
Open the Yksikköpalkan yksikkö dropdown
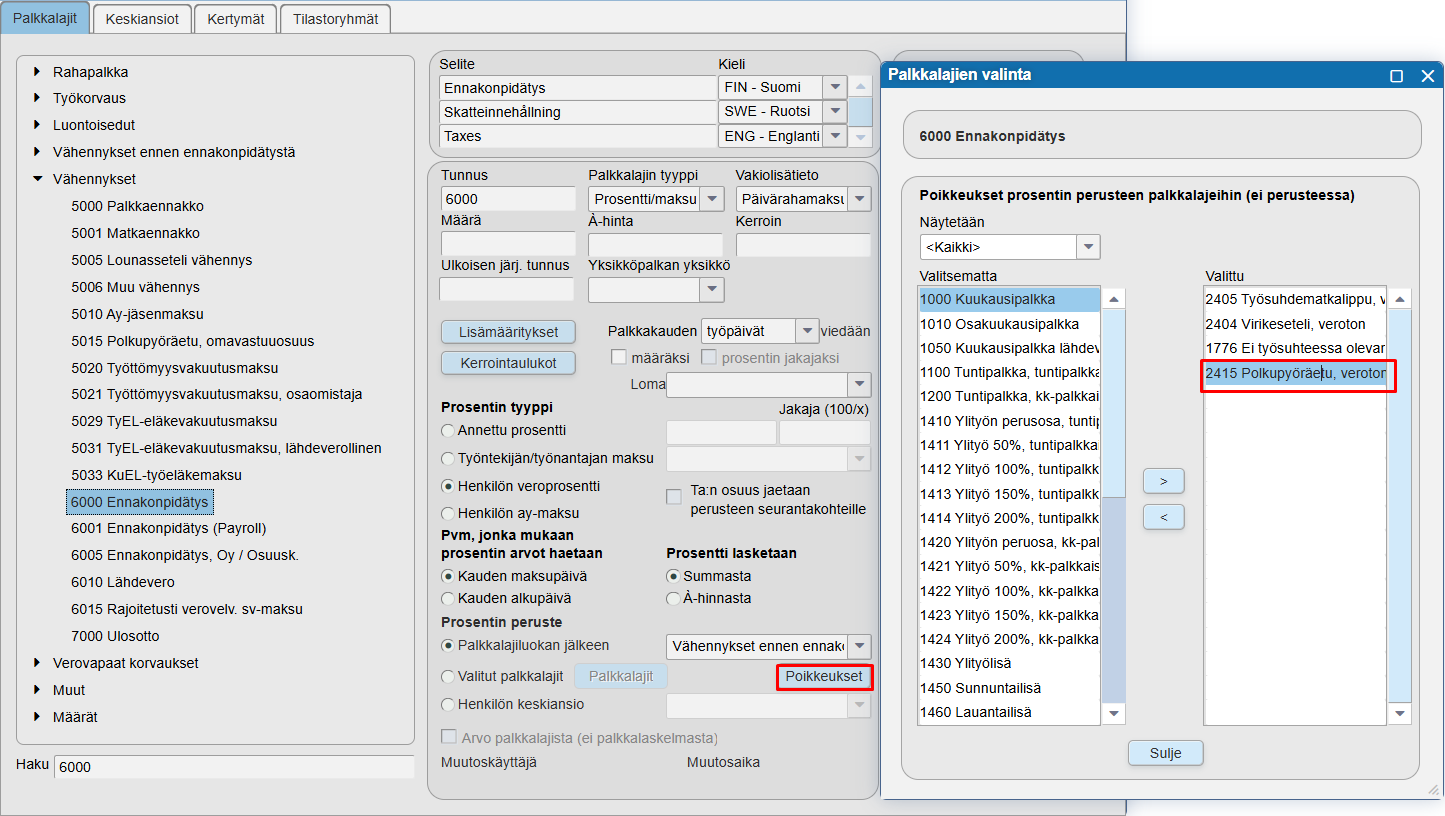click(712, 289)
